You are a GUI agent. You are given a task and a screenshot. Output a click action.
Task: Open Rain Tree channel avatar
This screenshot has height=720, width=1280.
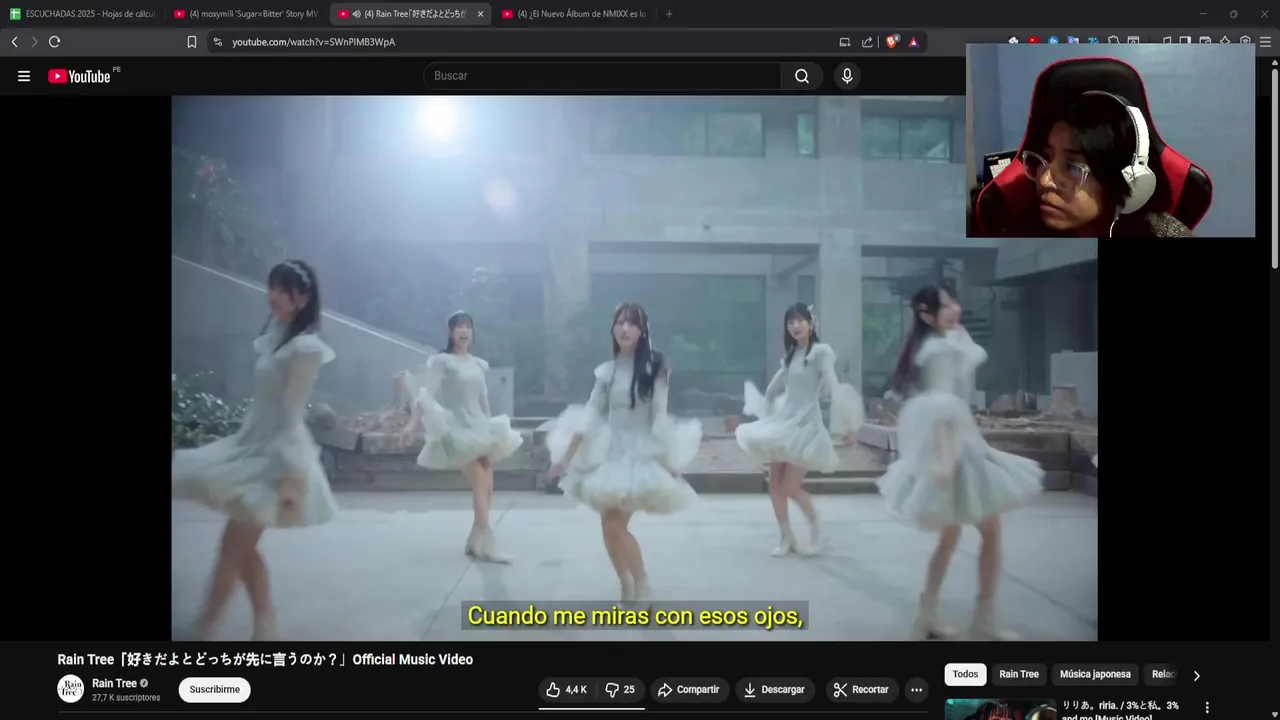[70, 689]
